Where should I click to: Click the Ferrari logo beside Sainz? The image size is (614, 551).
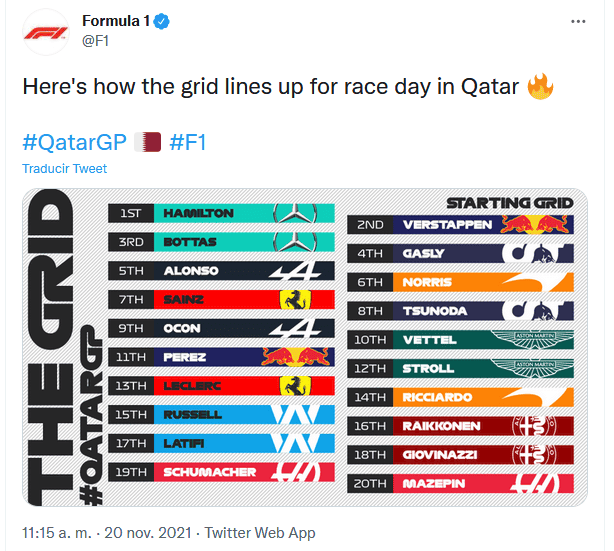coord(292,299)
